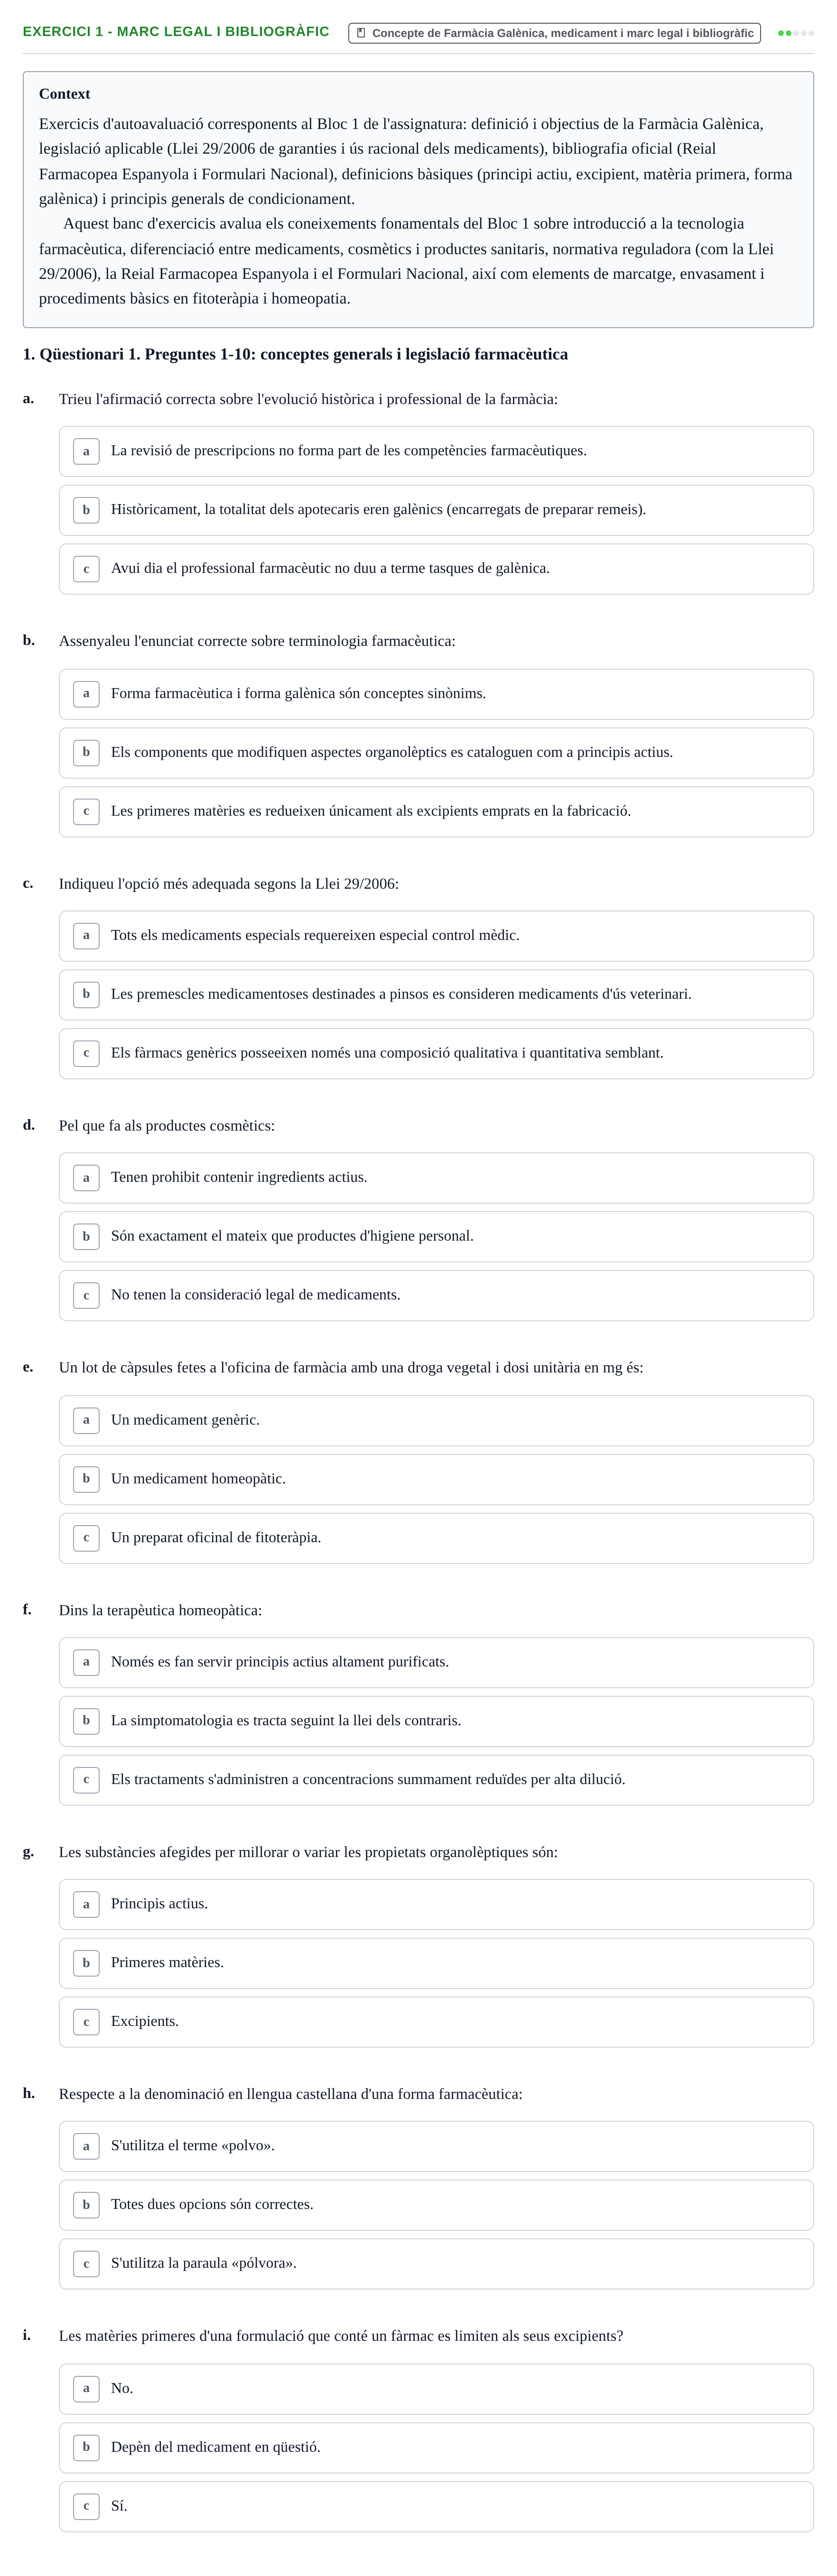Select letter badge 'c' next to Excipients
The height and width of the screenshot is (2576, 837).
[86, 2022]
